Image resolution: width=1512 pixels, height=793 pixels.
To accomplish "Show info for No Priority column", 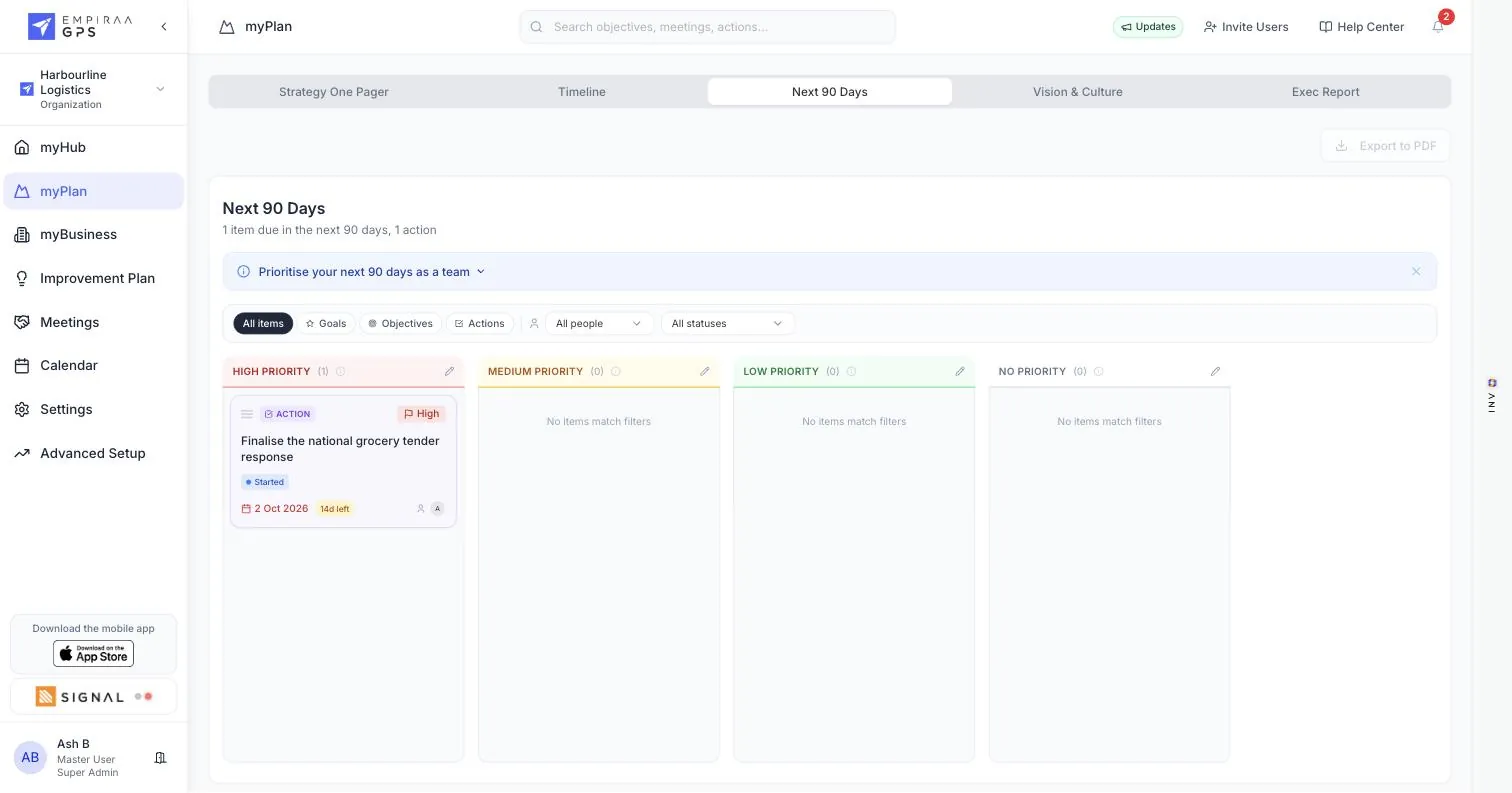I will [1098, 371].
